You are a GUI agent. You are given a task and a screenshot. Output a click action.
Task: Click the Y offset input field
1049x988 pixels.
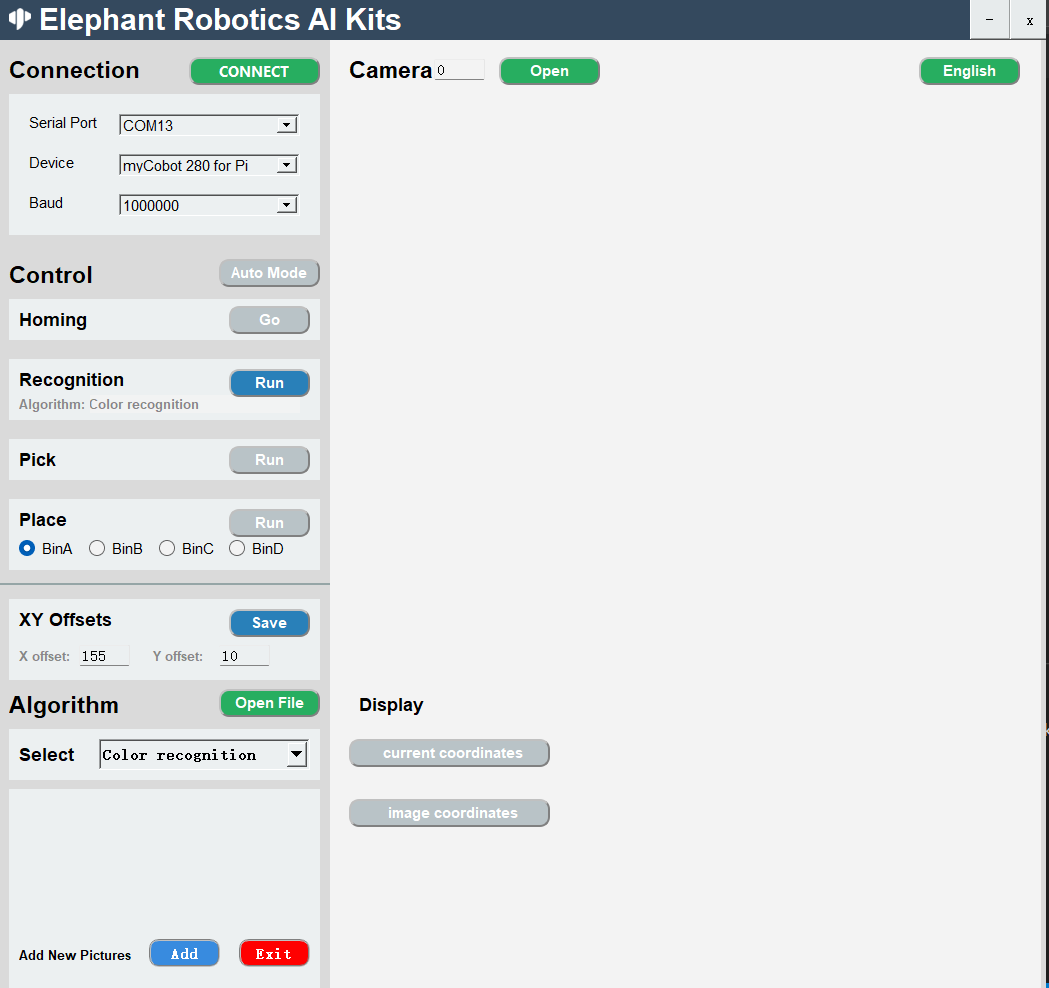(245, 656)
